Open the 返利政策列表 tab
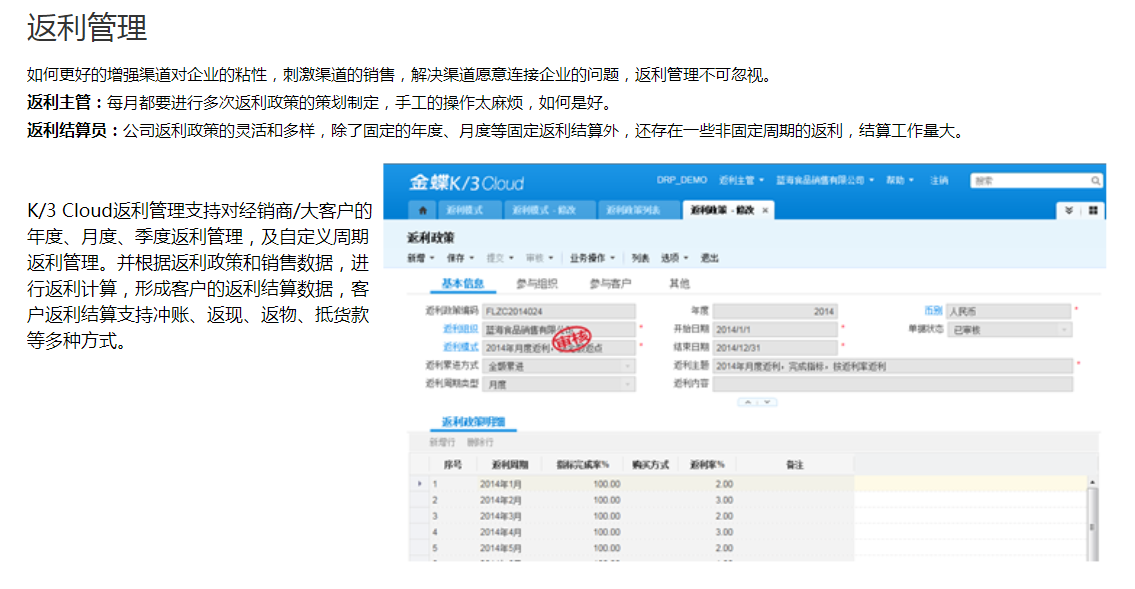Viewport: 1135px width, 589px height. click(635, 211)
